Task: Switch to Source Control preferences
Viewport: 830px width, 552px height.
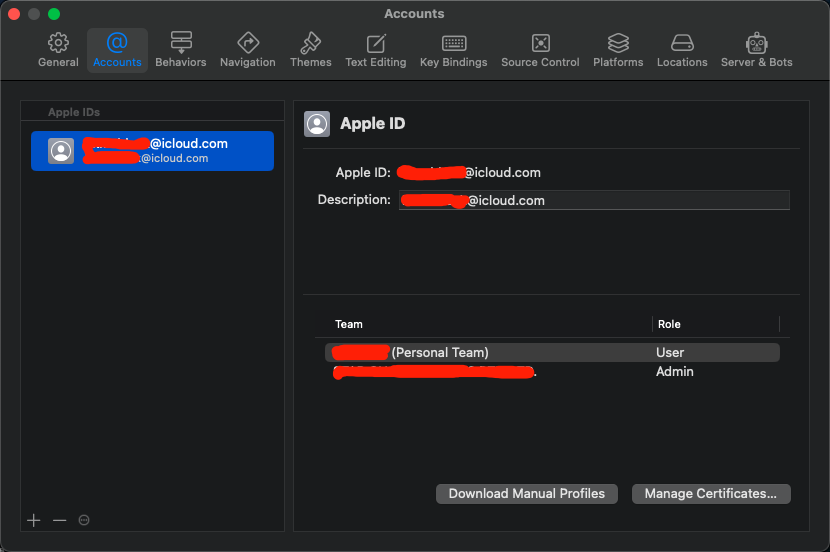Action: coord(540,51)
